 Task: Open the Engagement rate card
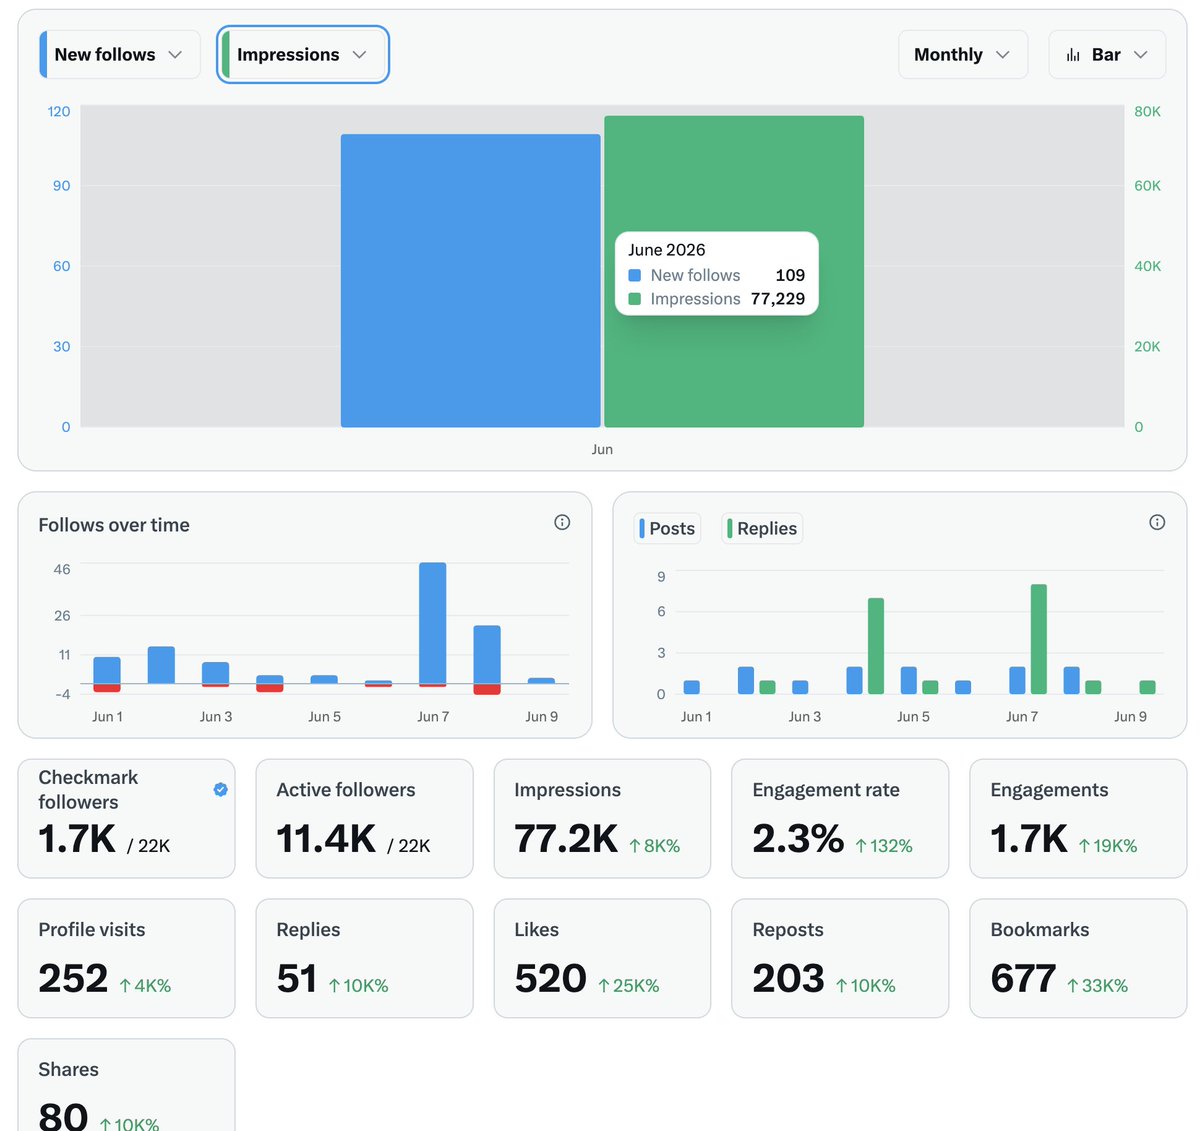pos(840,819)
